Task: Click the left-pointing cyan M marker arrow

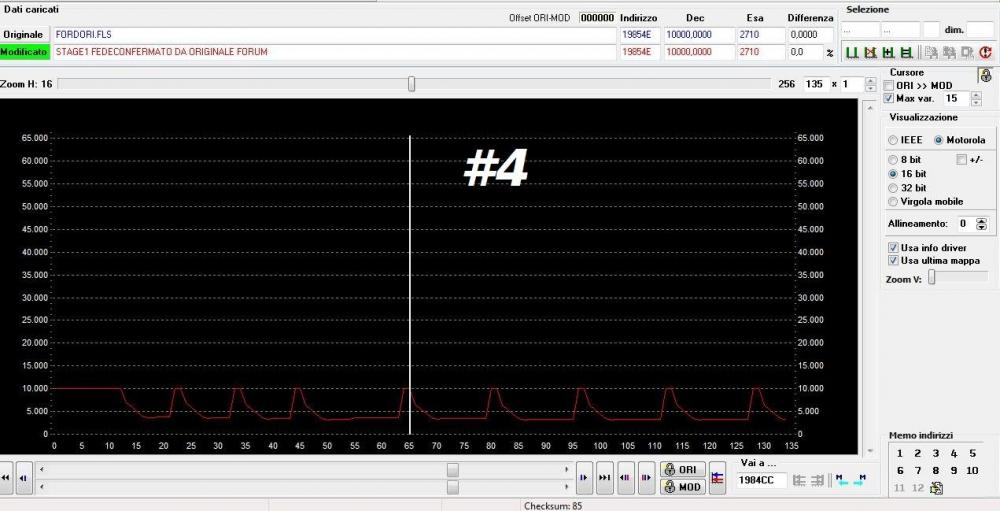Action: (x=841, y=480)
